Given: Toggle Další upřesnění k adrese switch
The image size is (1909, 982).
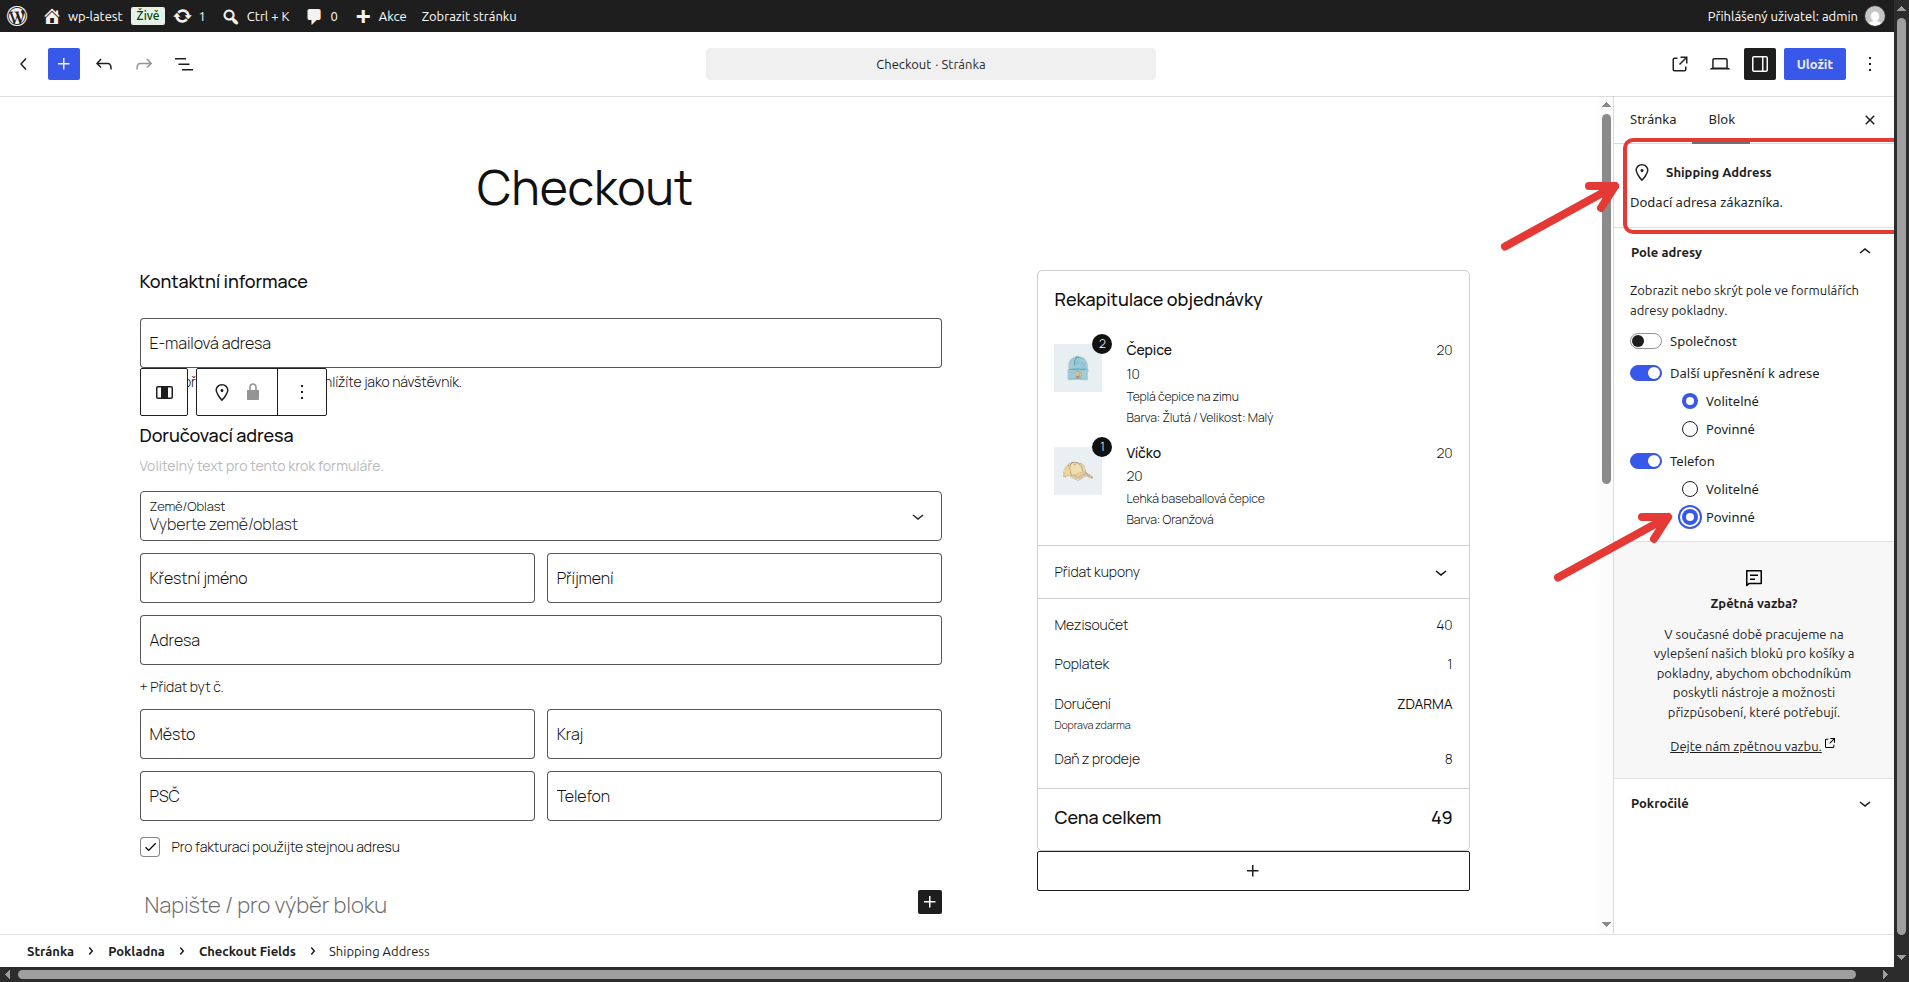Looking at the screenshot, I should pos(1646,373).
